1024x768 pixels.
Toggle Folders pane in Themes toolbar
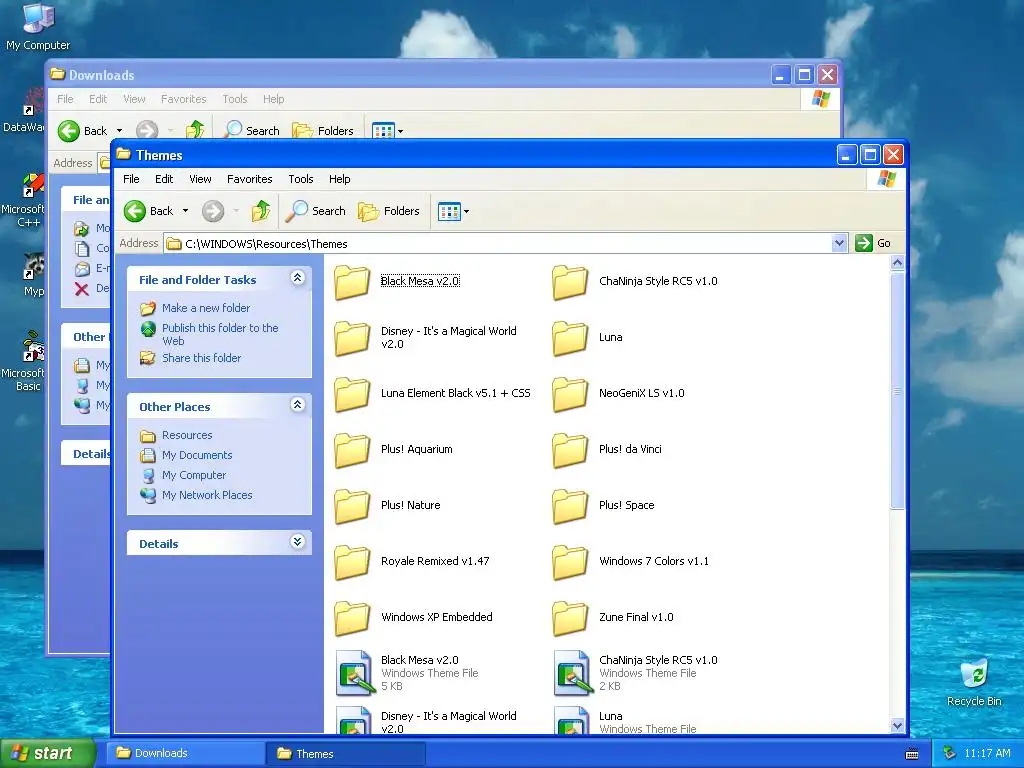click(389, 211)
